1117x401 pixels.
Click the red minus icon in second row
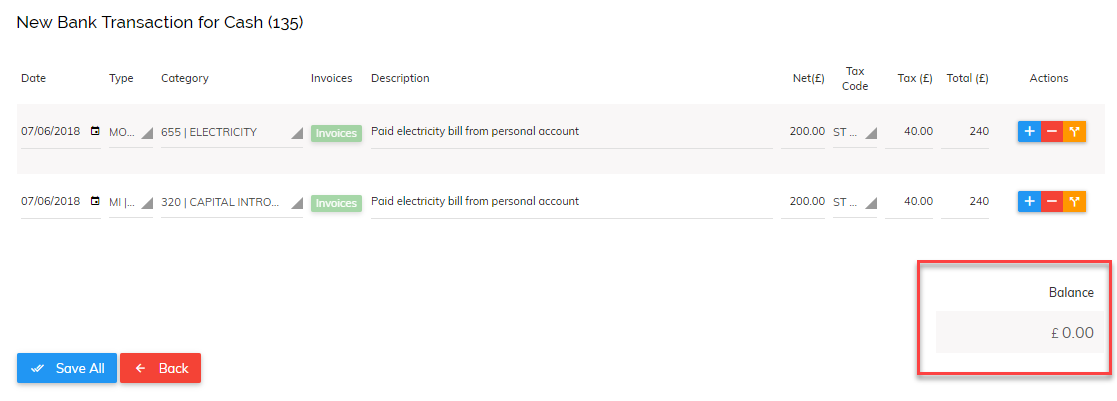click(1052, 202)
